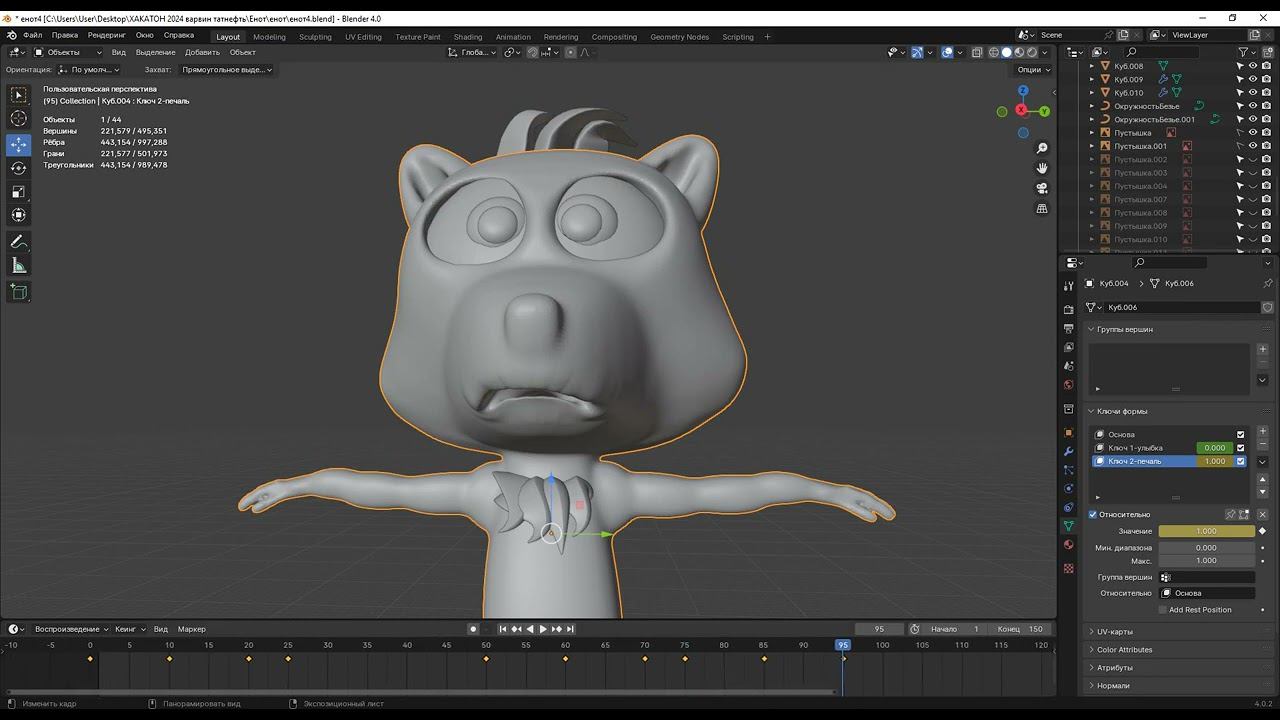The height and width of the screenshot is (720, 1280).
Task: Hide Куб.008 with its eye icon
Action: (1253, 66)
